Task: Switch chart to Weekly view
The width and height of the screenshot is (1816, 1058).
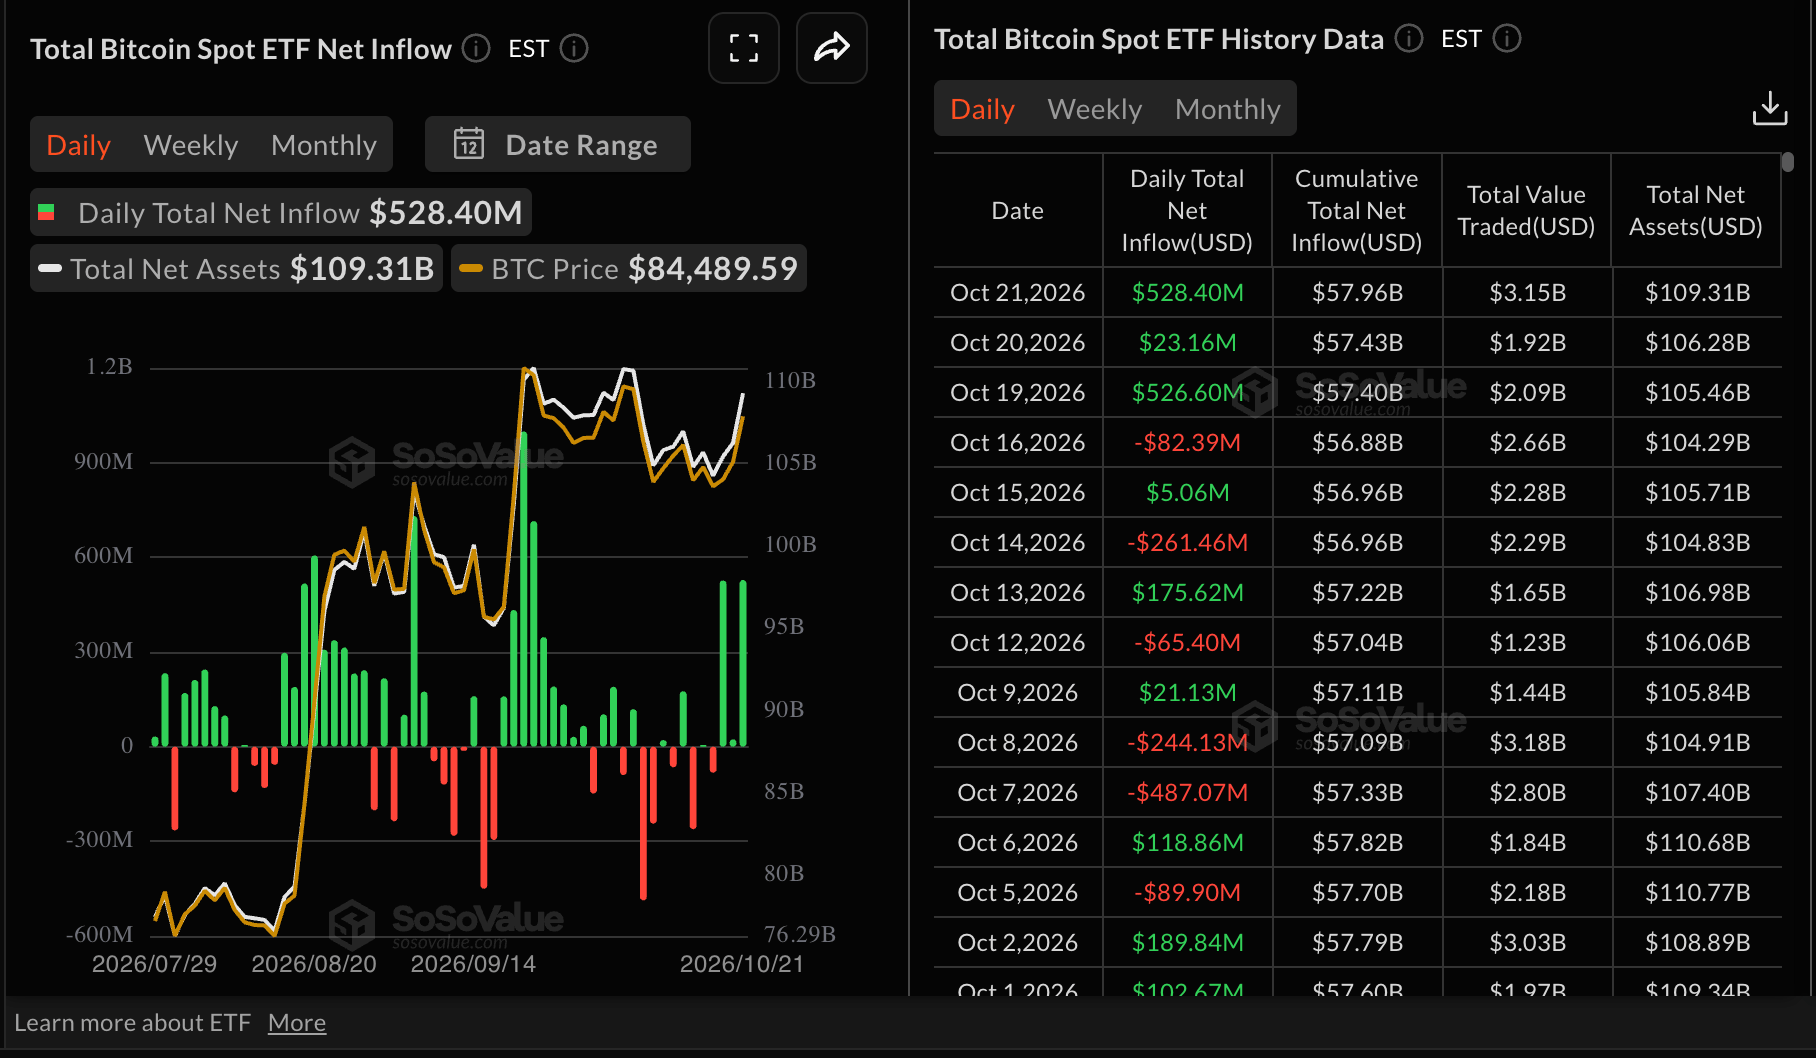Action: tap(191, 145)
